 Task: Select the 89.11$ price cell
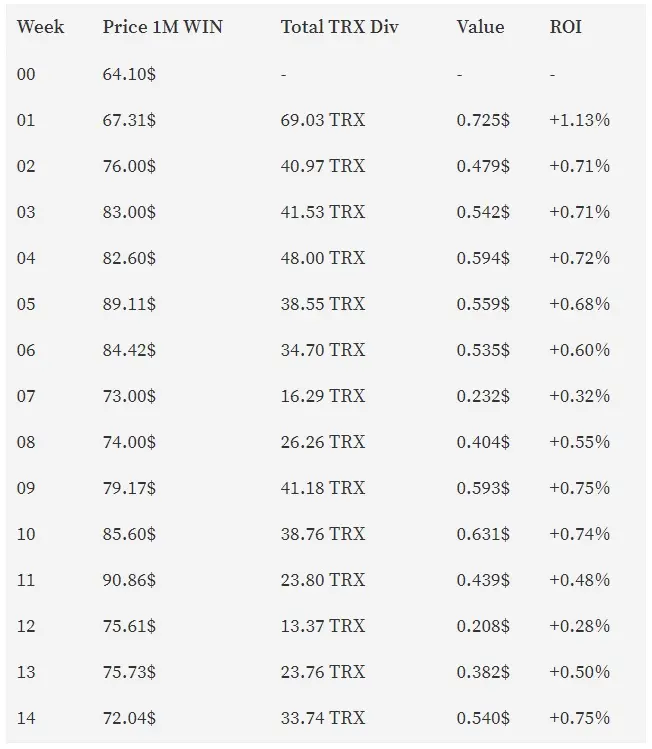[x=129, y=304]
